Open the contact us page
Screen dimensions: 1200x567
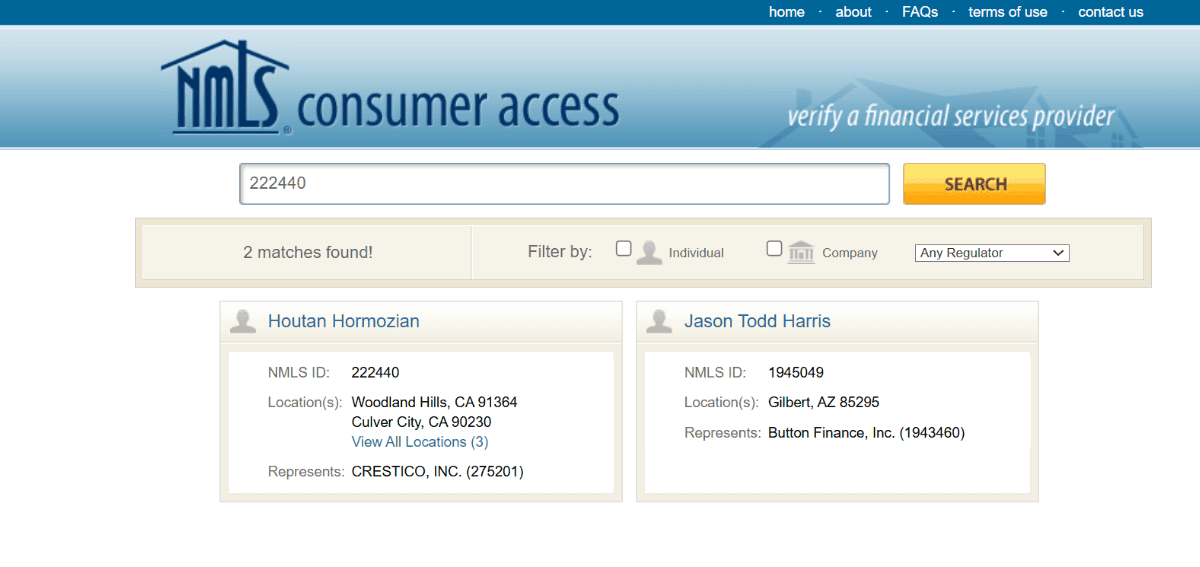tap(1110, 12)
